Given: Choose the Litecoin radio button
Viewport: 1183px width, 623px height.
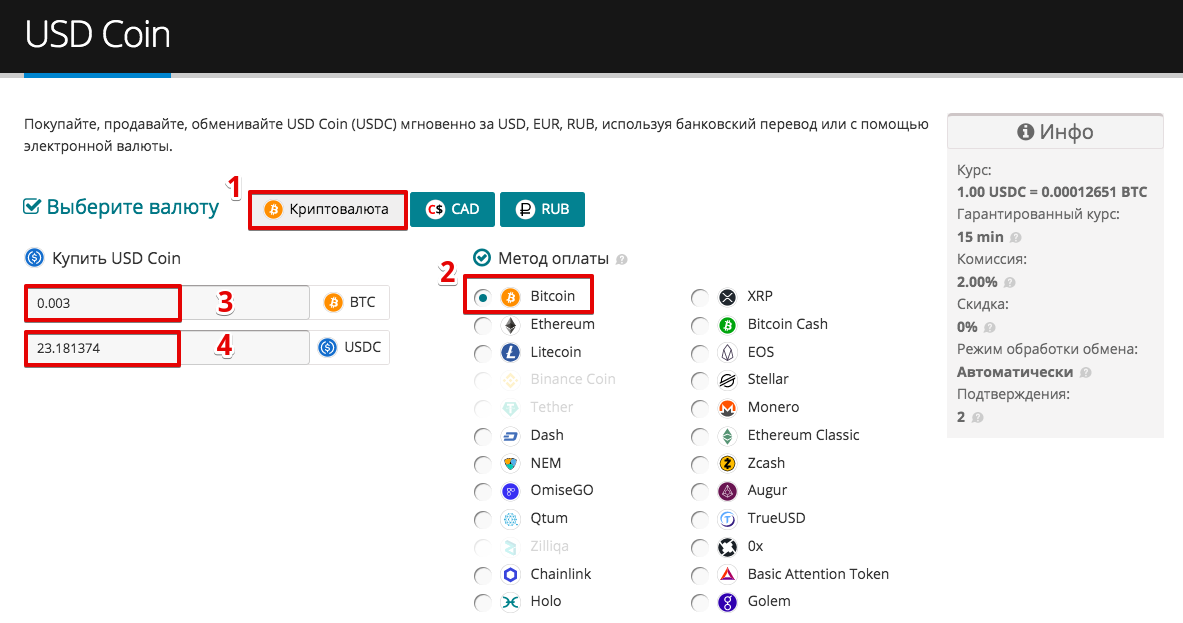Looking at the screenshot, I should [483, 353].
